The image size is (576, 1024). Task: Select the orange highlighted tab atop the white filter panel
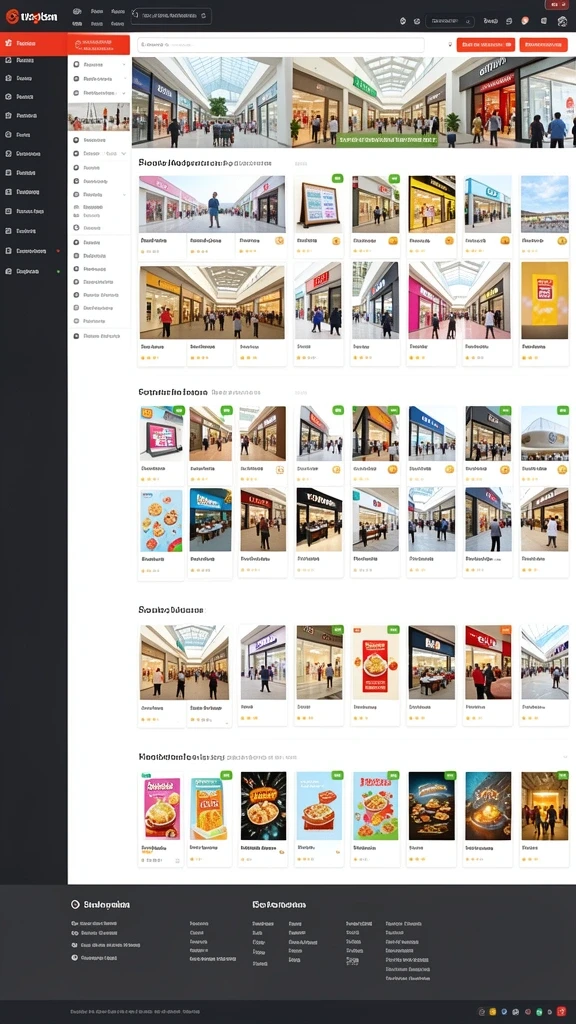click(99, 45)
